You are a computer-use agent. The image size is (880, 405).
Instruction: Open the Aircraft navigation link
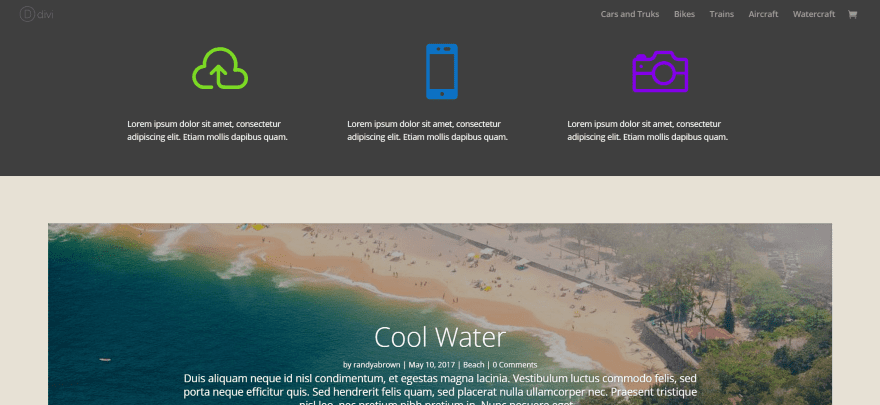763,14
